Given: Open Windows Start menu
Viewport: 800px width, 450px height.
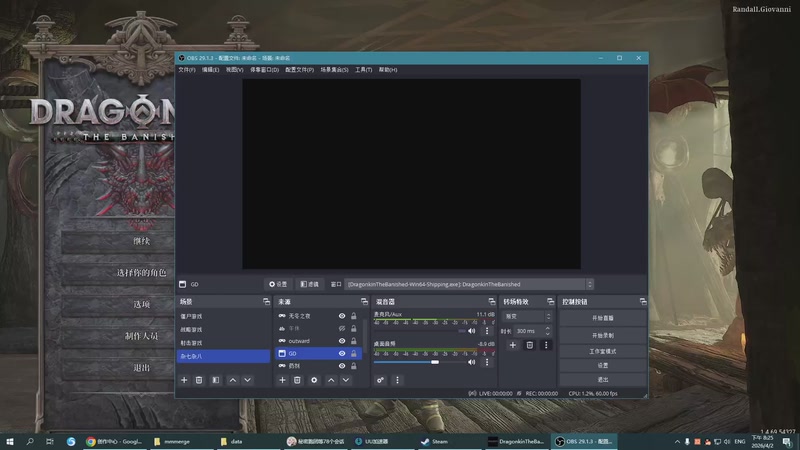Looking at the screenshot, I should coord(10,441).
